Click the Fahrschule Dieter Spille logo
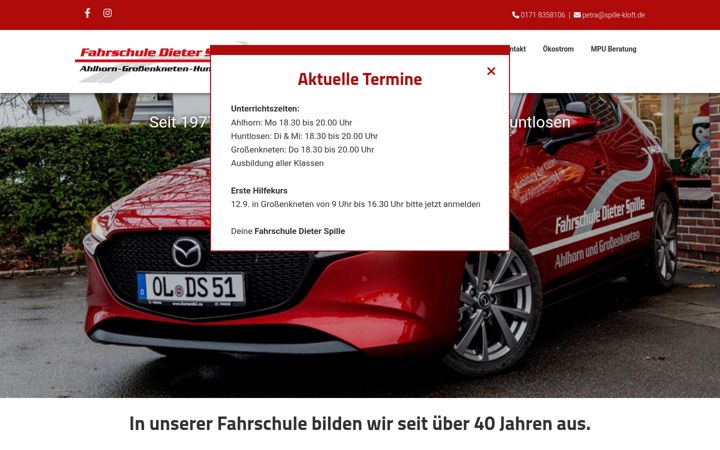 (143, 62)
